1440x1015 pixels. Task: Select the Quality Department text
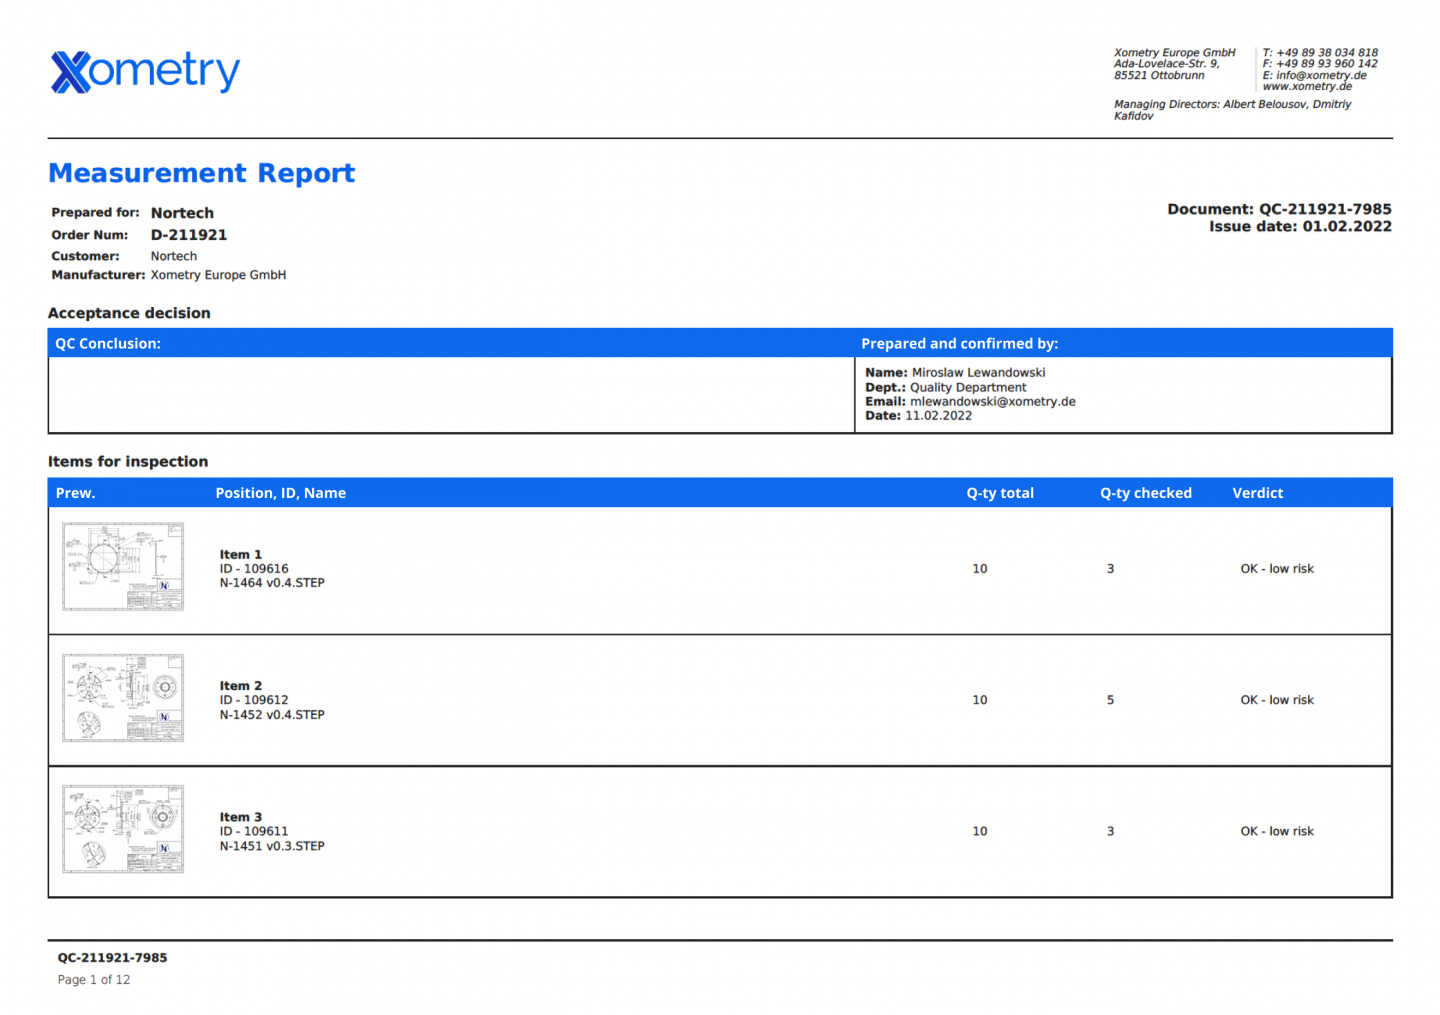click(x=968, y=388)
